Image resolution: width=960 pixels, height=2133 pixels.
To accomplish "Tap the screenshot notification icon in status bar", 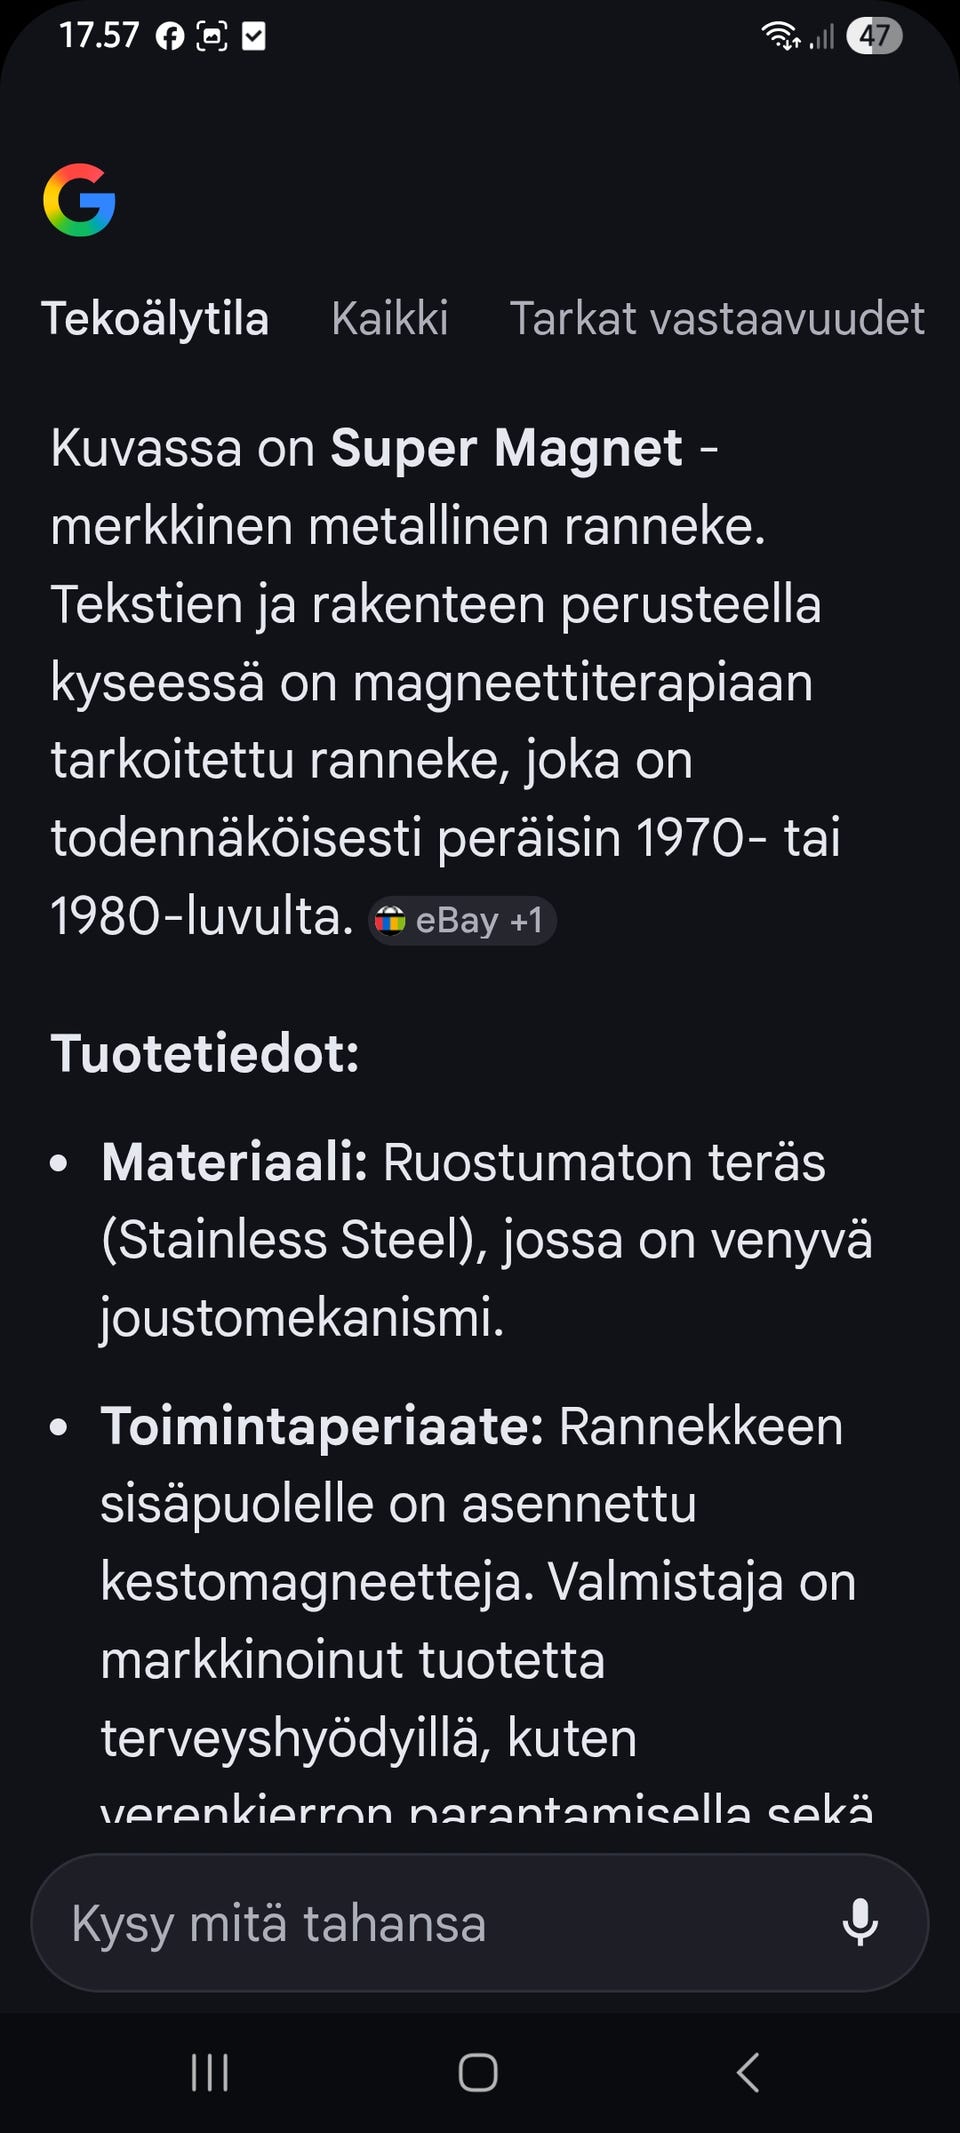I will 213,36.
